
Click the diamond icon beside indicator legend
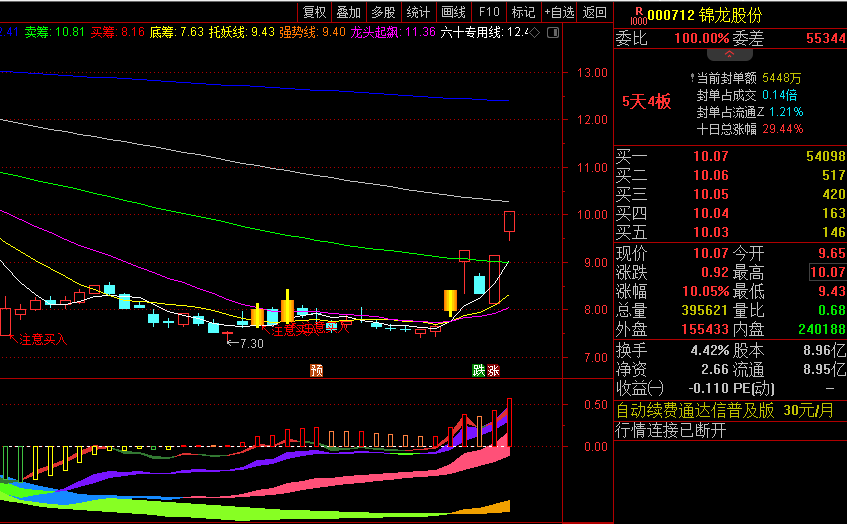point(534,33)
